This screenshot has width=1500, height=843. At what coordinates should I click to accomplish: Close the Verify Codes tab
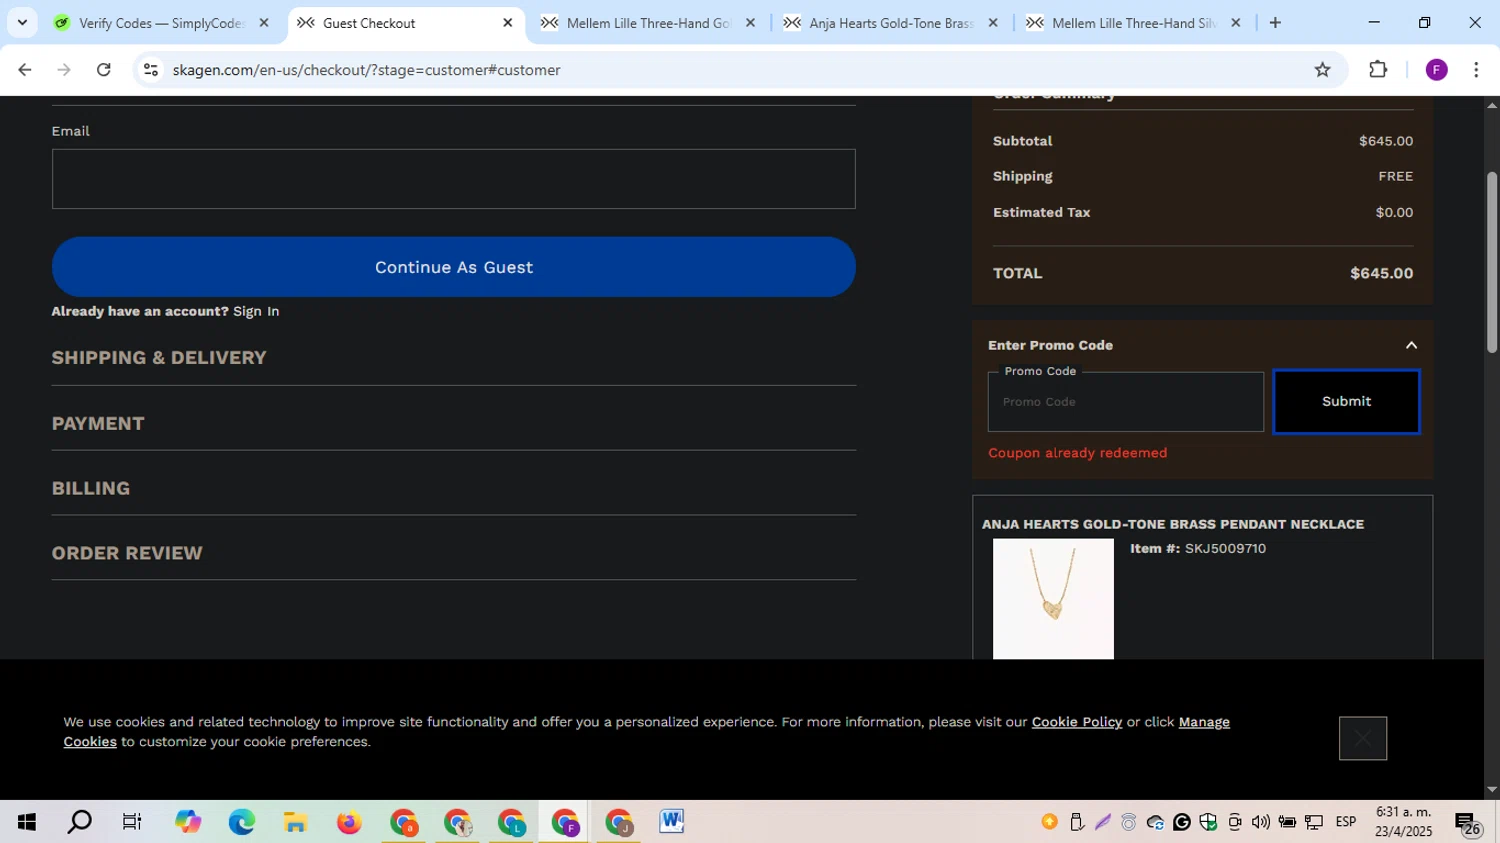(x=264, y=23)
